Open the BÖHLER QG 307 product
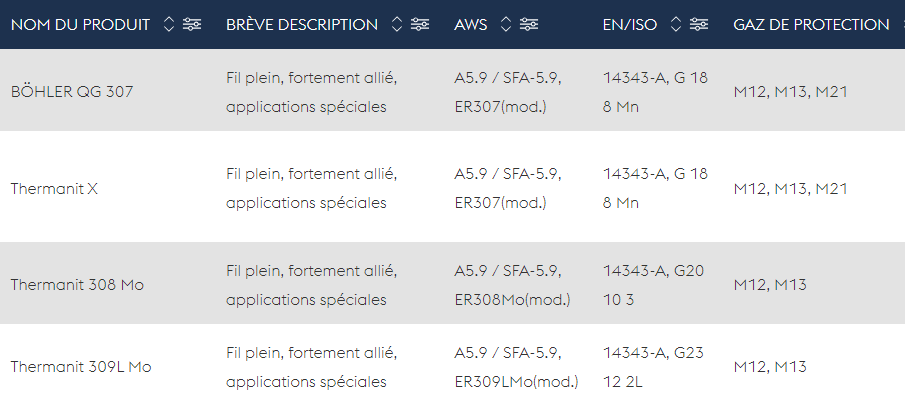Viewport: 905px width, 403px height. [x=72, y=92]
